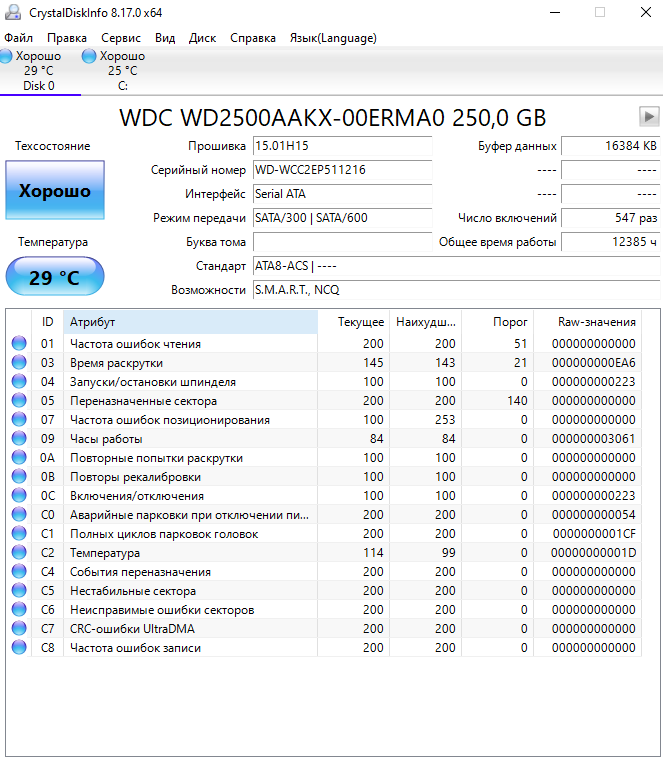Open the Сервис menu
This screenshot has width=663, height=763.
pyautogui.click(x=121, y=38)
